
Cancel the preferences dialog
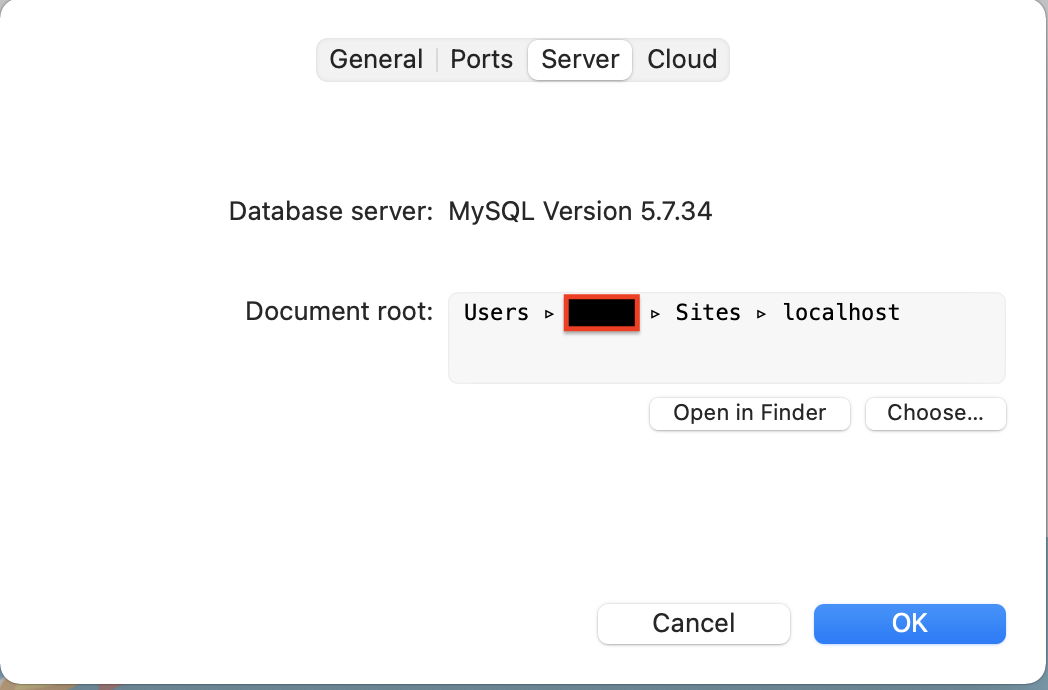tap(694, 624)
